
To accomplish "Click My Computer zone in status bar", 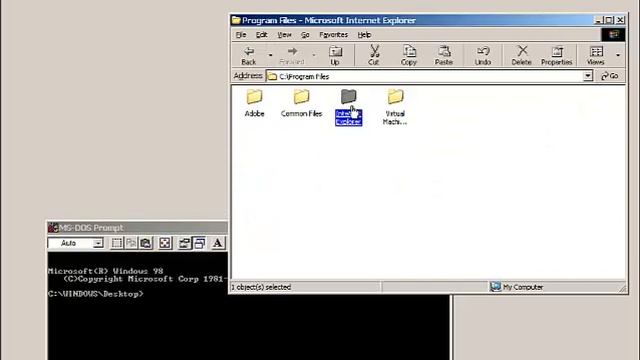I will (517, 287).
